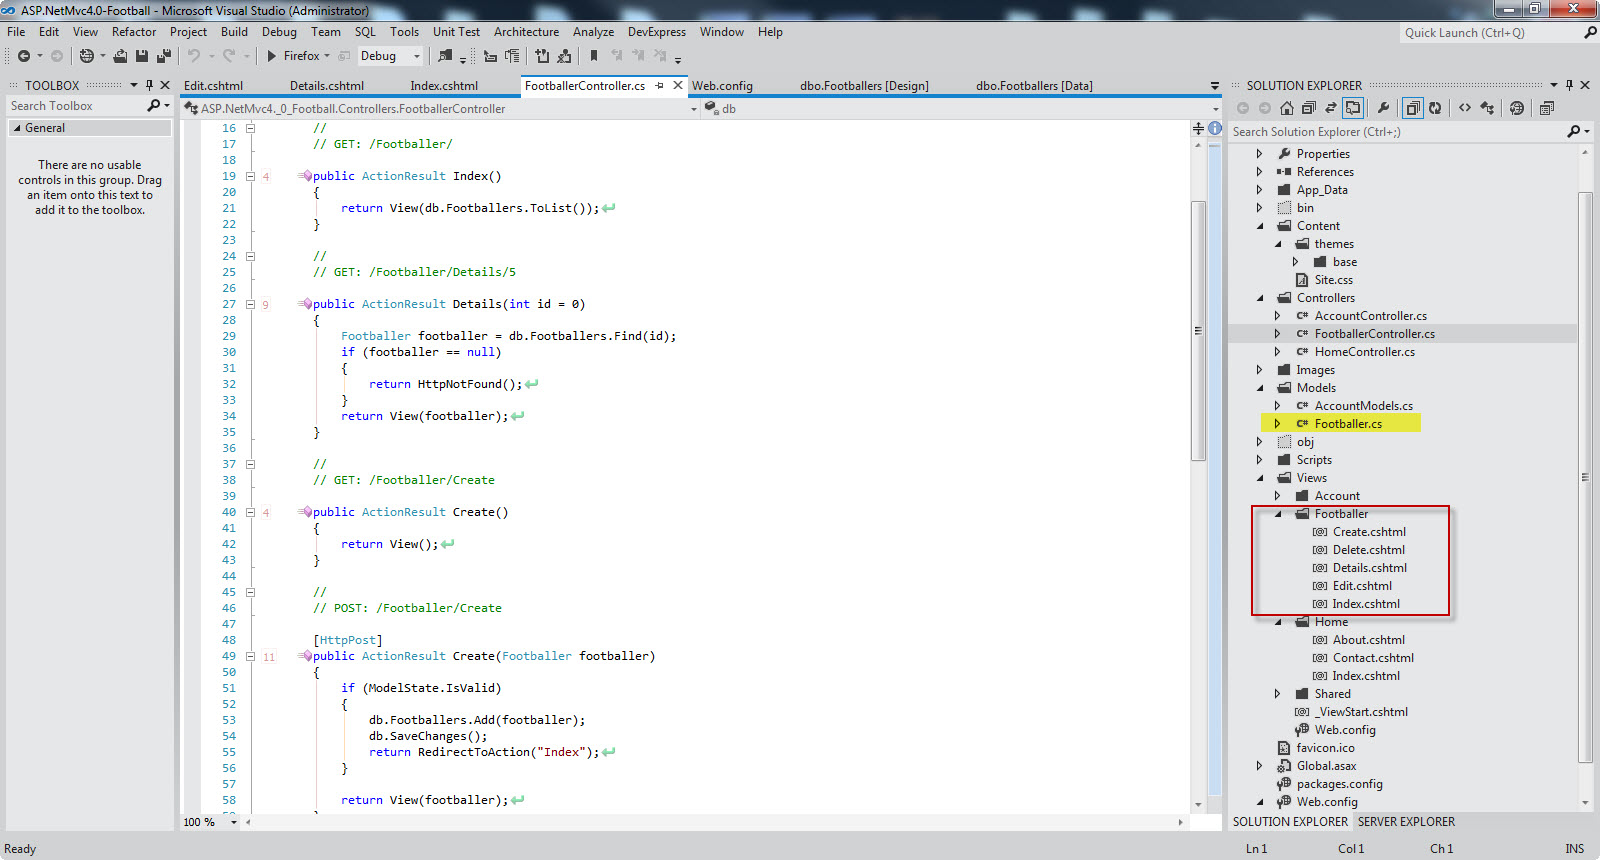Select FootballerController.cs in Solution Explorer
The image size is (1600, 860).
[1374, 334]
